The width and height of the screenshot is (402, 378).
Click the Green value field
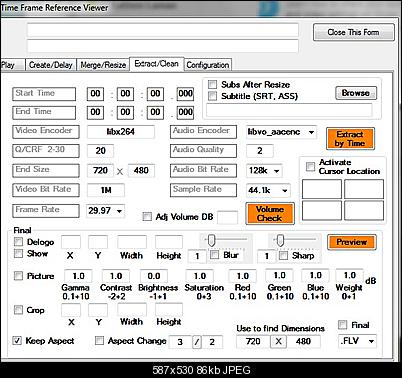click(279, 275)
